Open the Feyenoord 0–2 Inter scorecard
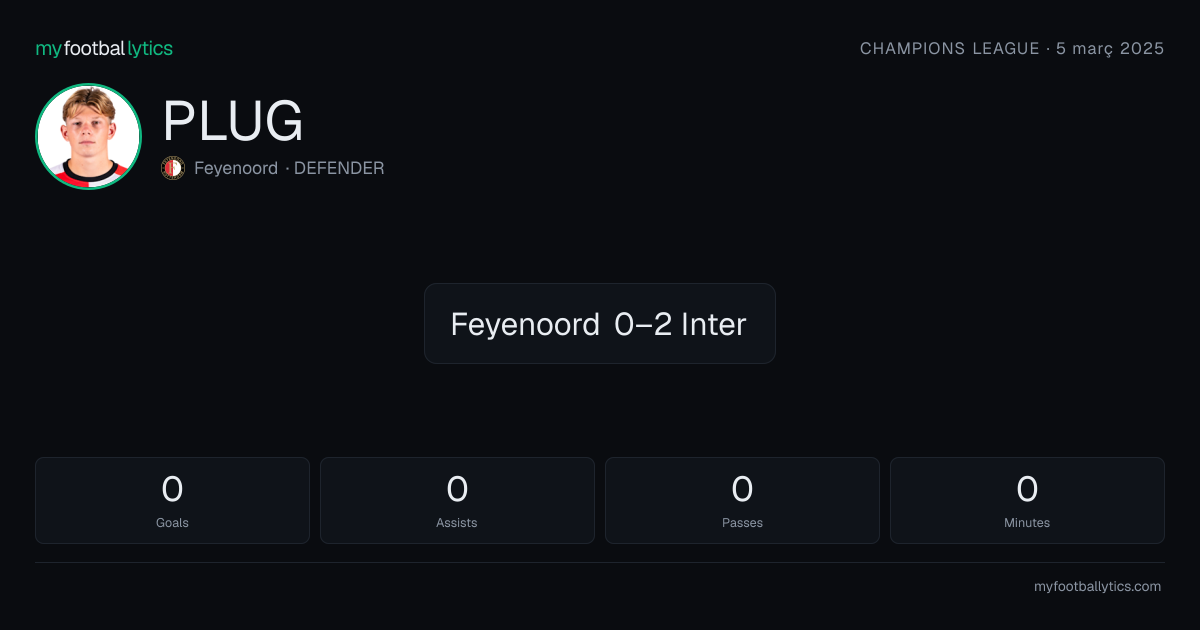The width and height of the screenshot is (1200, 630). [x=600, y=323]
